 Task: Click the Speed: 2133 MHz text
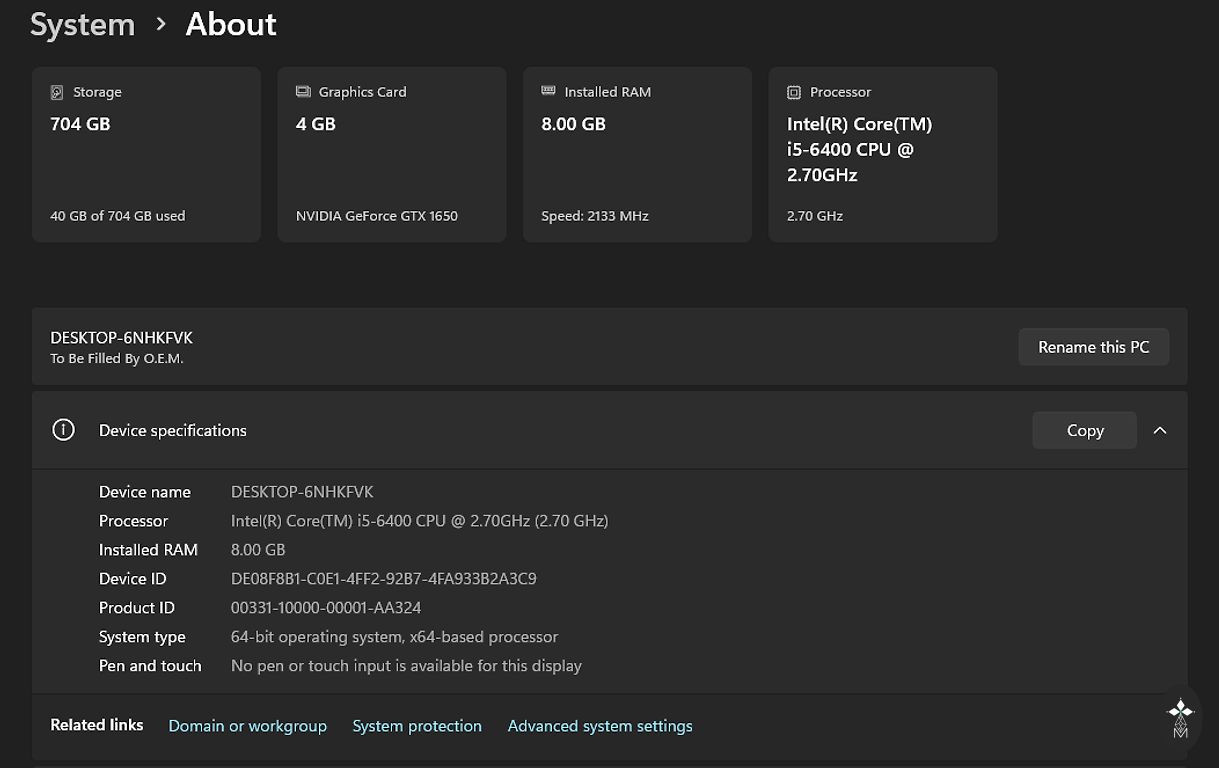click(x=595, y=216)
